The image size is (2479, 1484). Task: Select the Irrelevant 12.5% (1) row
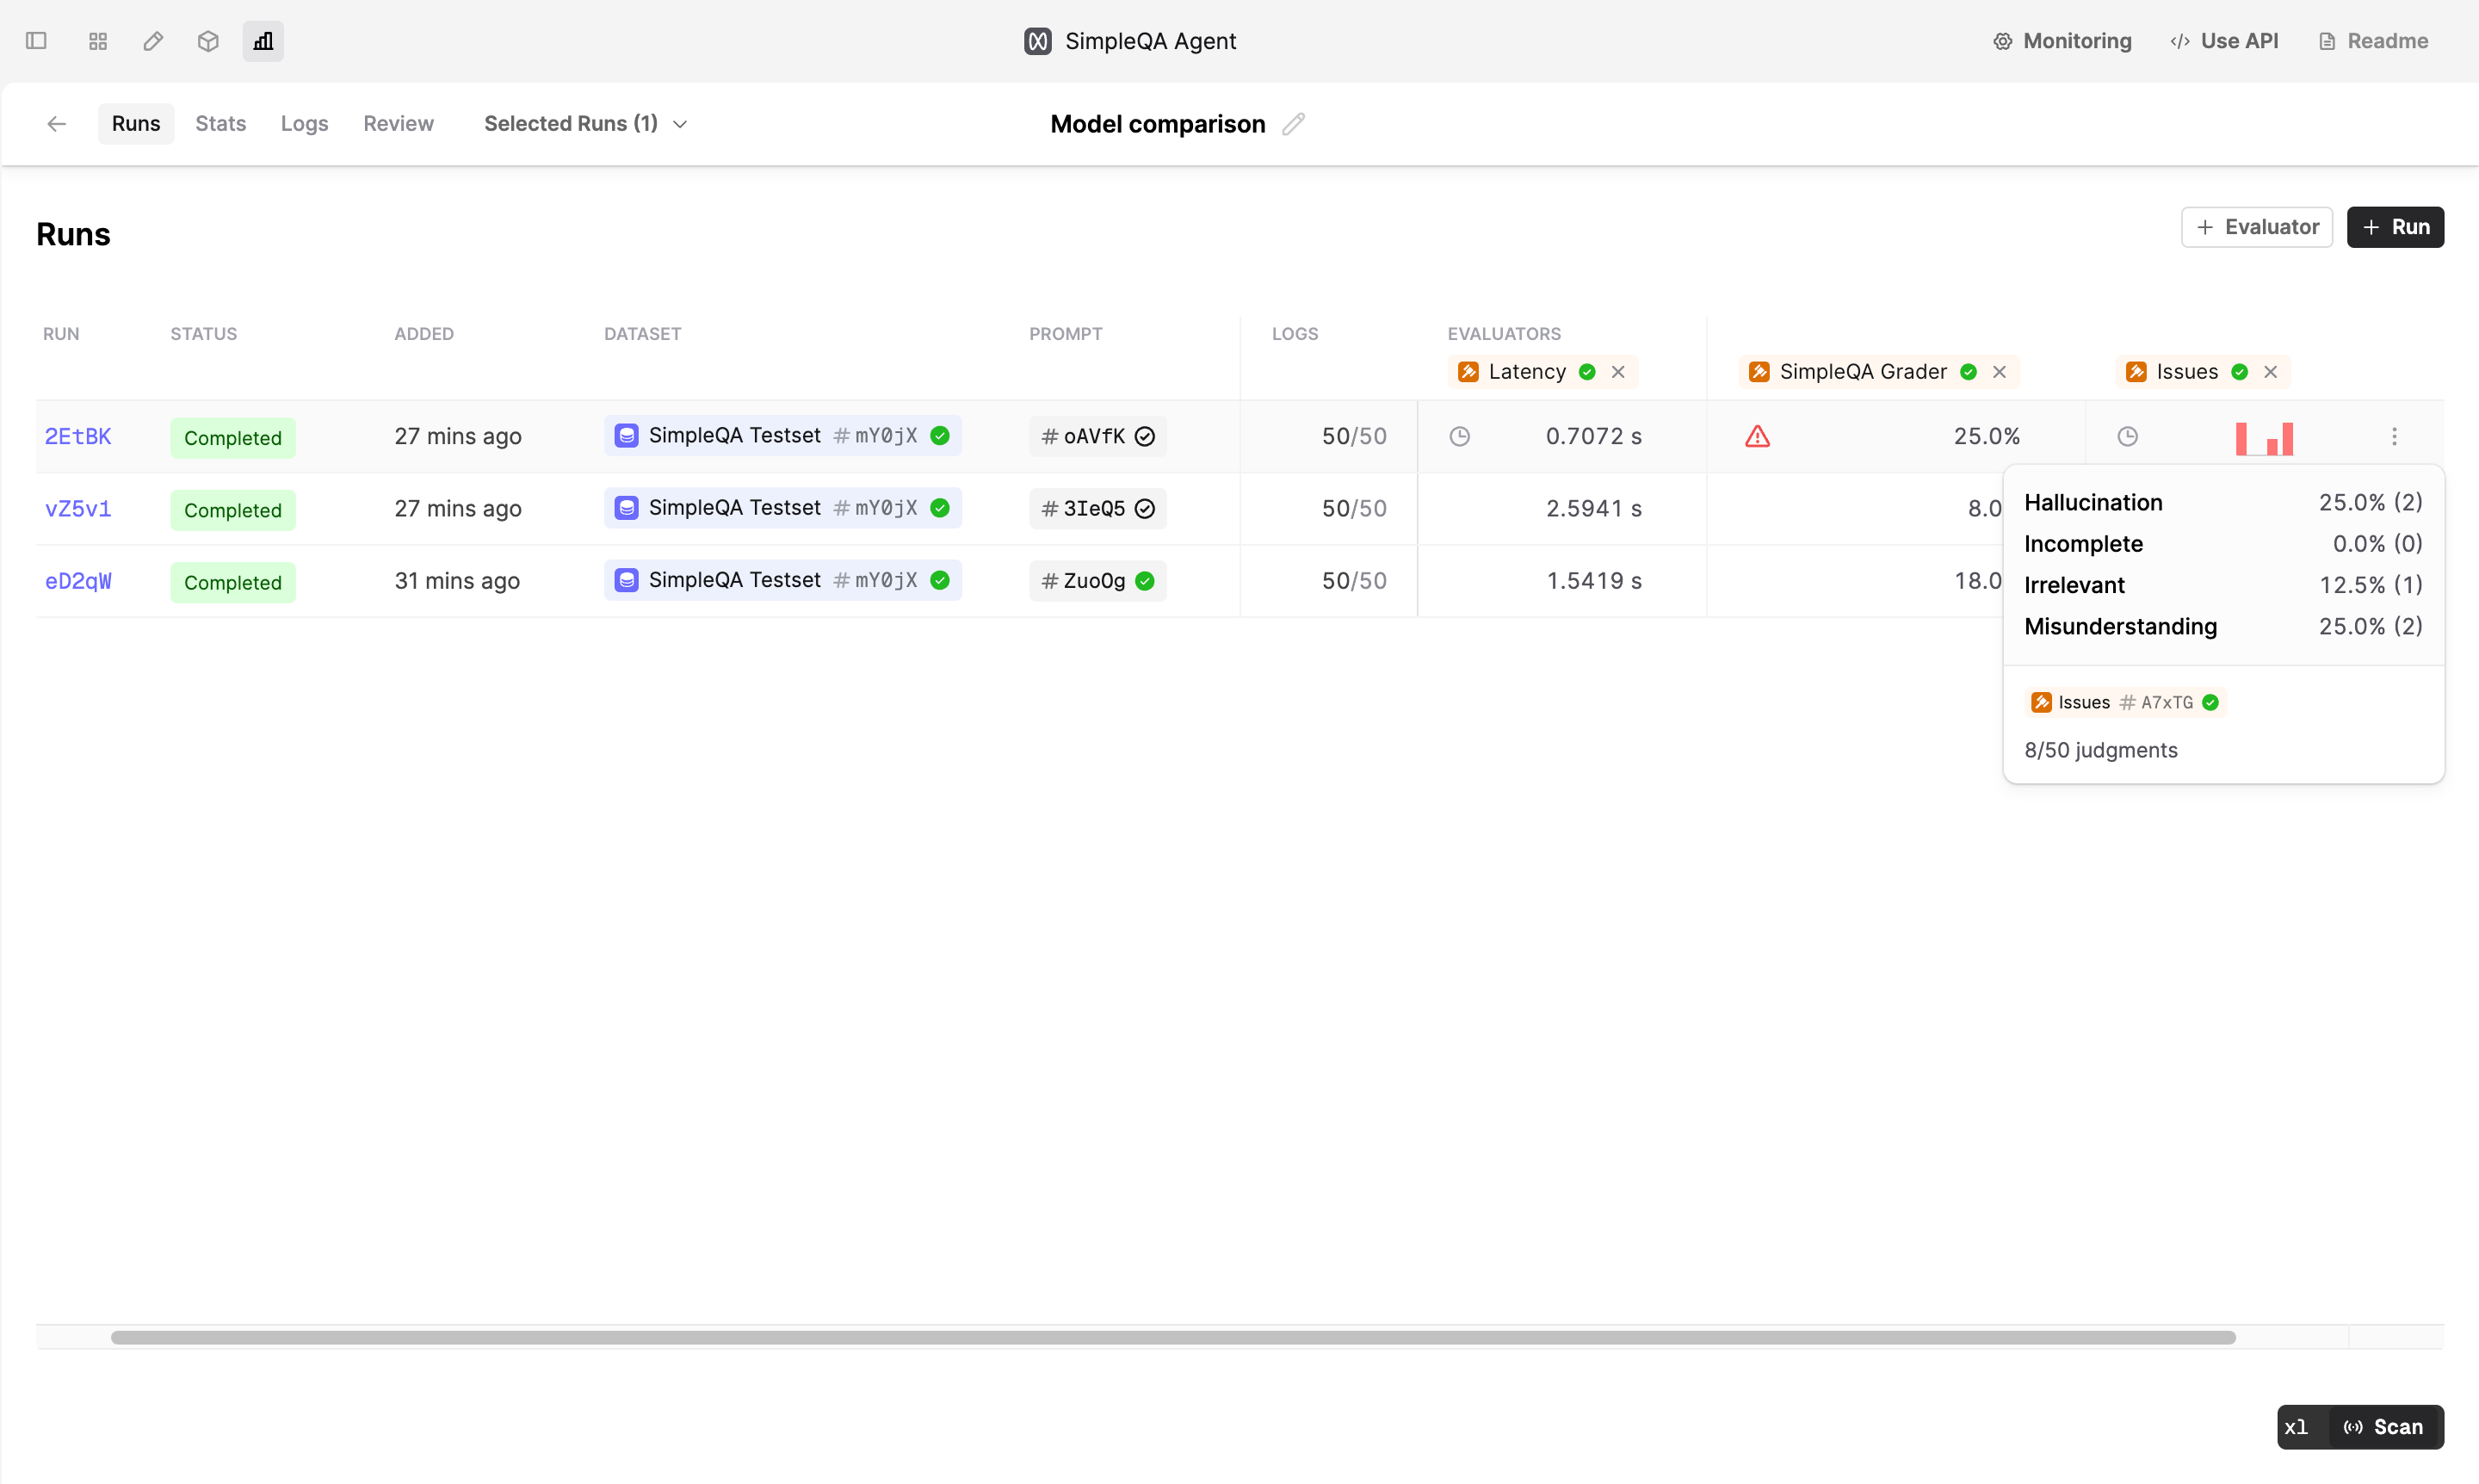pos(2223,585)
